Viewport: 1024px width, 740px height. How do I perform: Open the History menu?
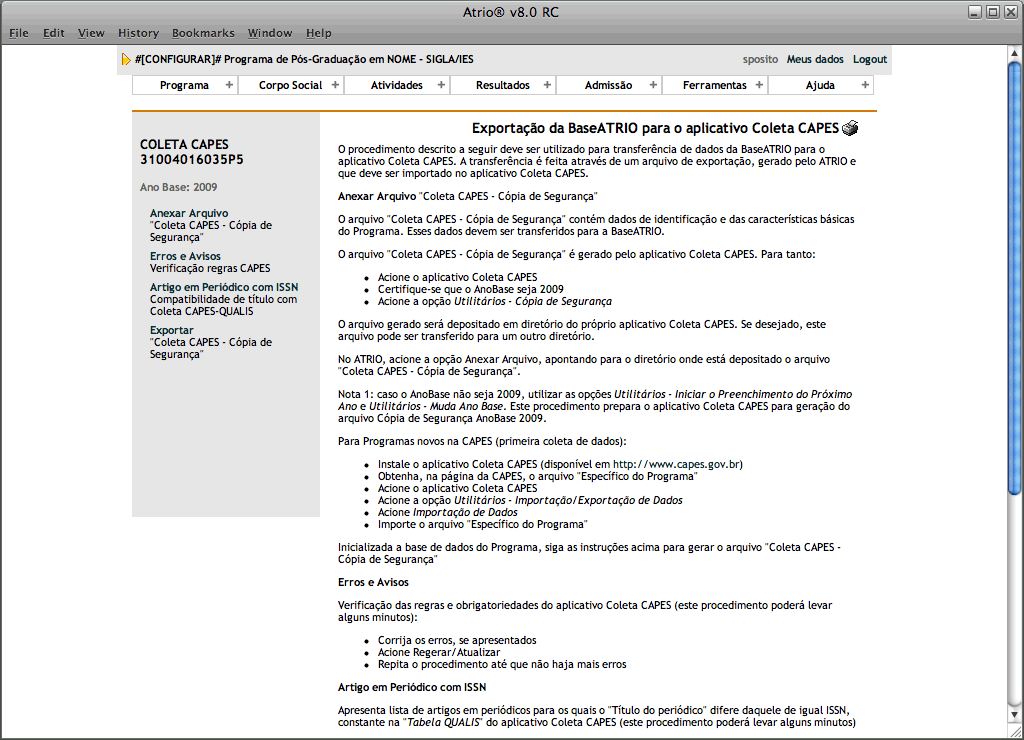click(138, 33)
